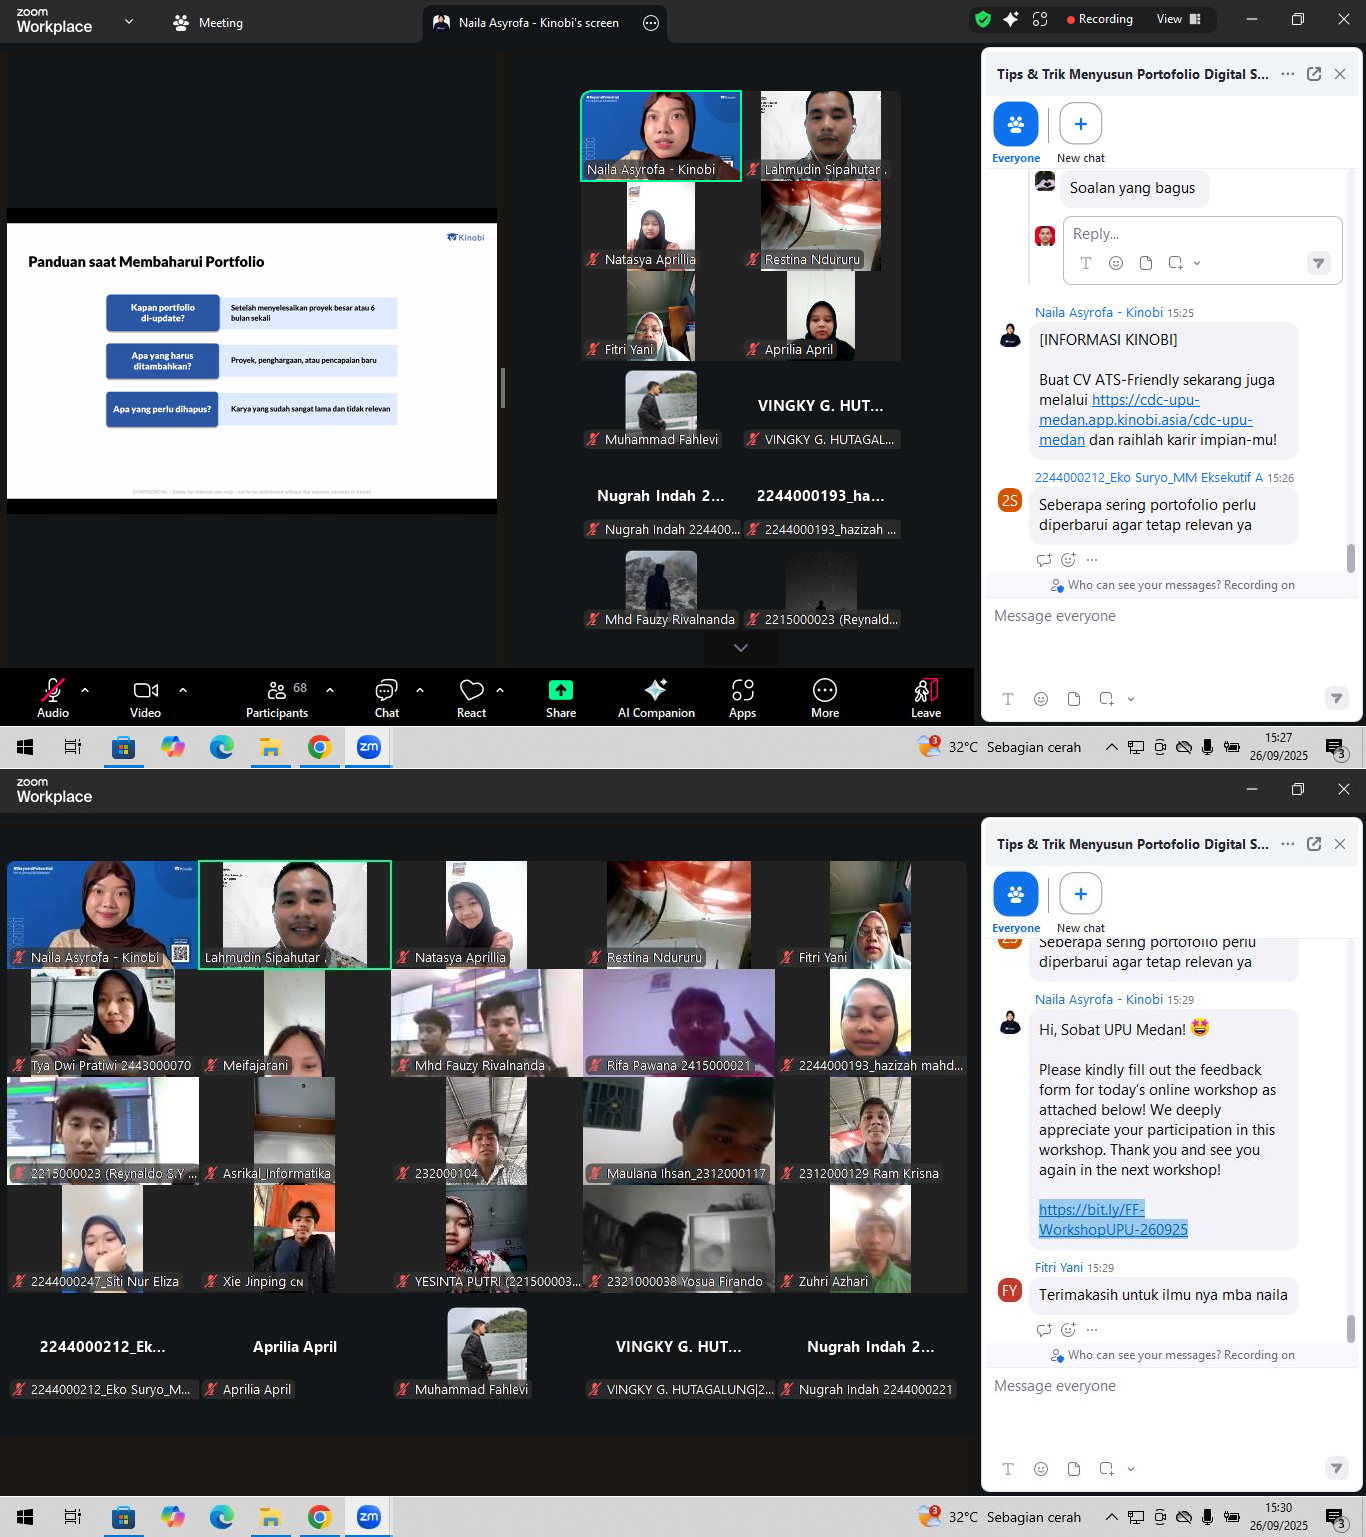
Task: Open the cdc-upu-medan Kinobi link in chat
Action: click(1145, 419)
